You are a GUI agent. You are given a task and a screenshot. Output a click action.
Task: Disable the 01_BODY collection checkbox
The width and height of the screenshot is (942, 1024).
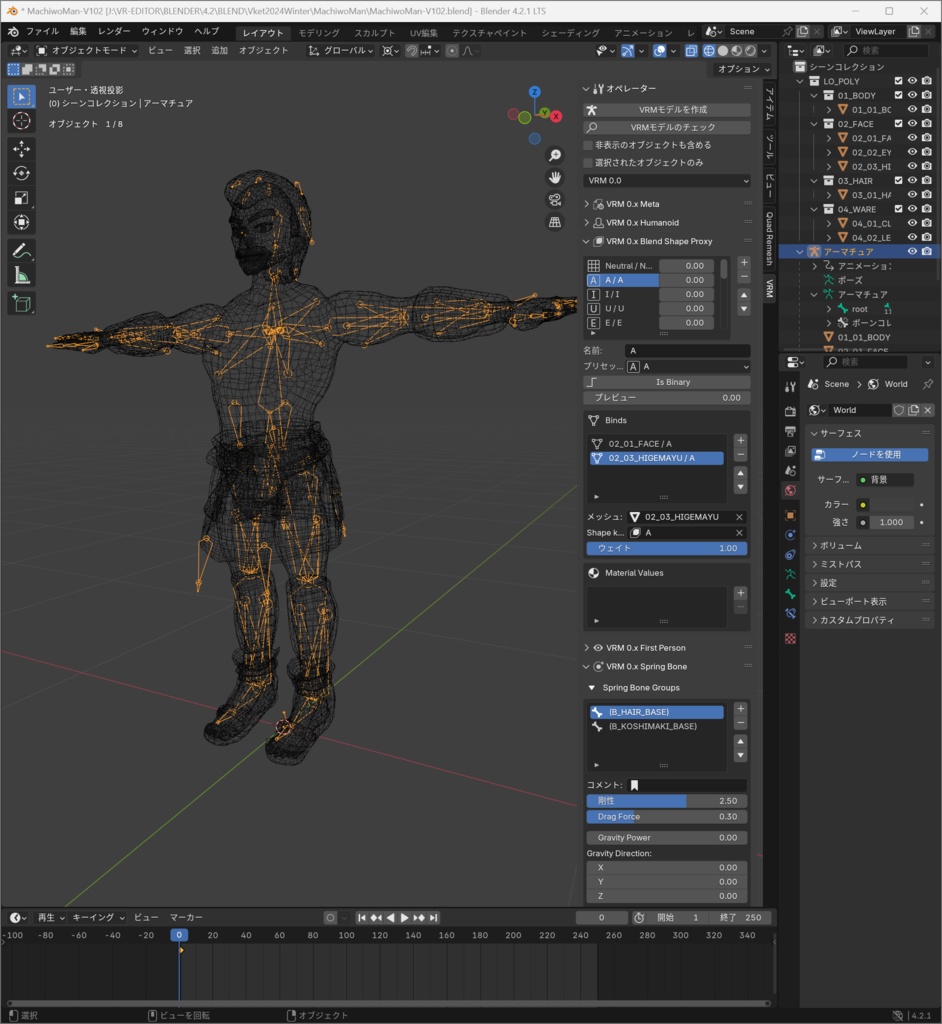tap(898, 95)
